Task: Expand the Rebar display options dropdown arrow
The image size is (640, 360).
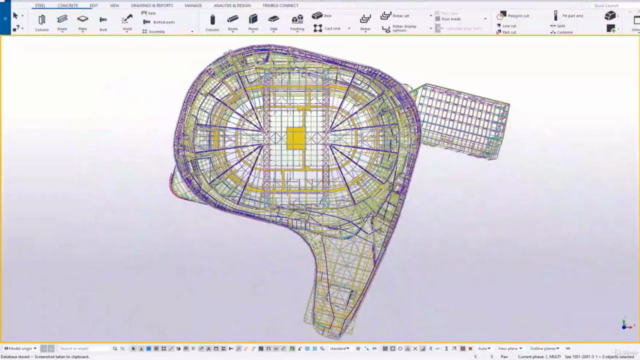Action: 431,28
